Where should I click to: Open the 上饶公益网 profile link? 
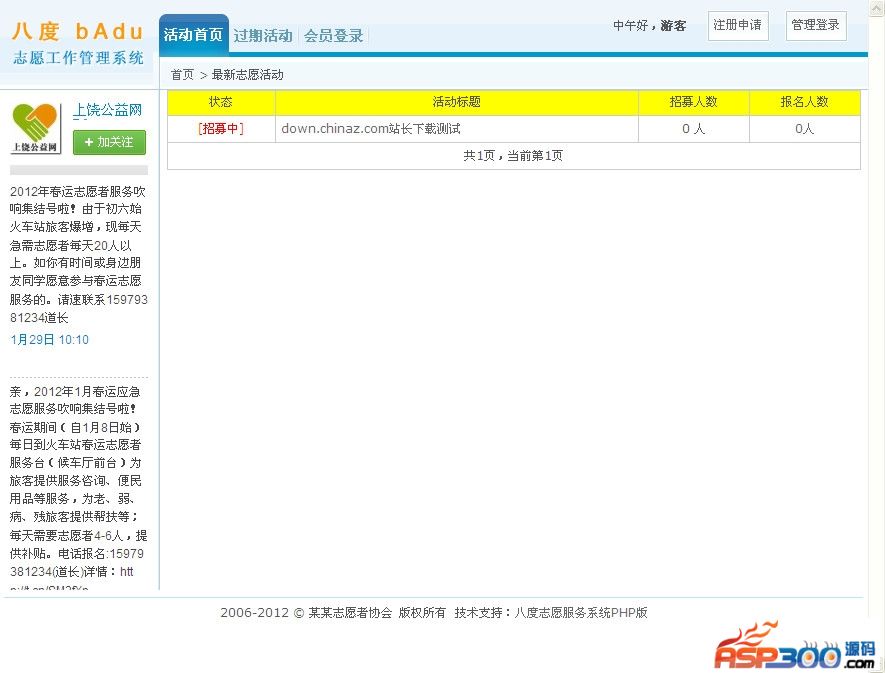coord(107,110)
